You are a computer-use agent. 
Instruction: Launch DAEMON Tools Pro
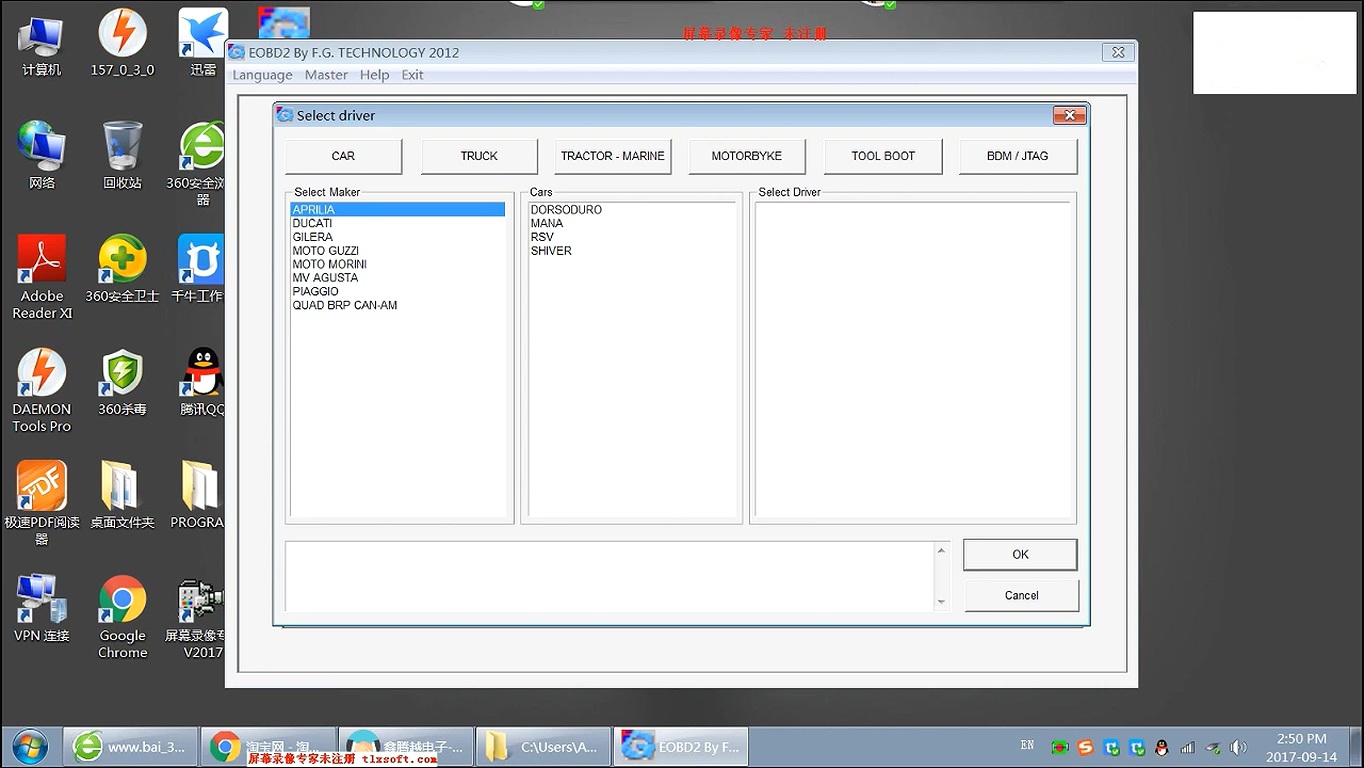[x=42, y=390]
